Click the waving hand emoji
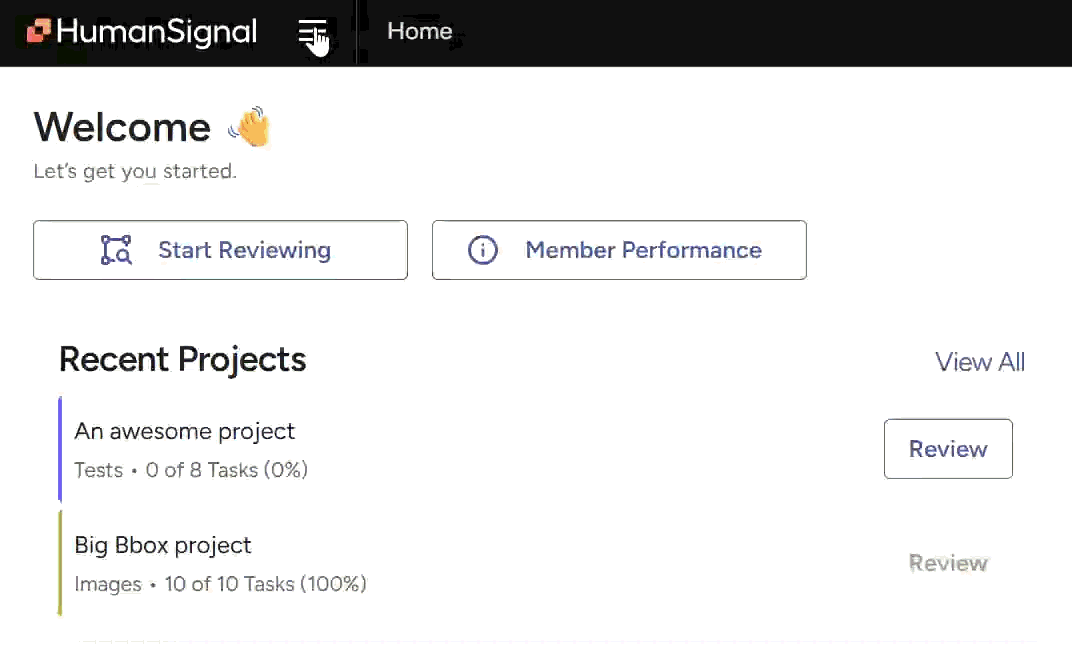 tap(249, 128)
